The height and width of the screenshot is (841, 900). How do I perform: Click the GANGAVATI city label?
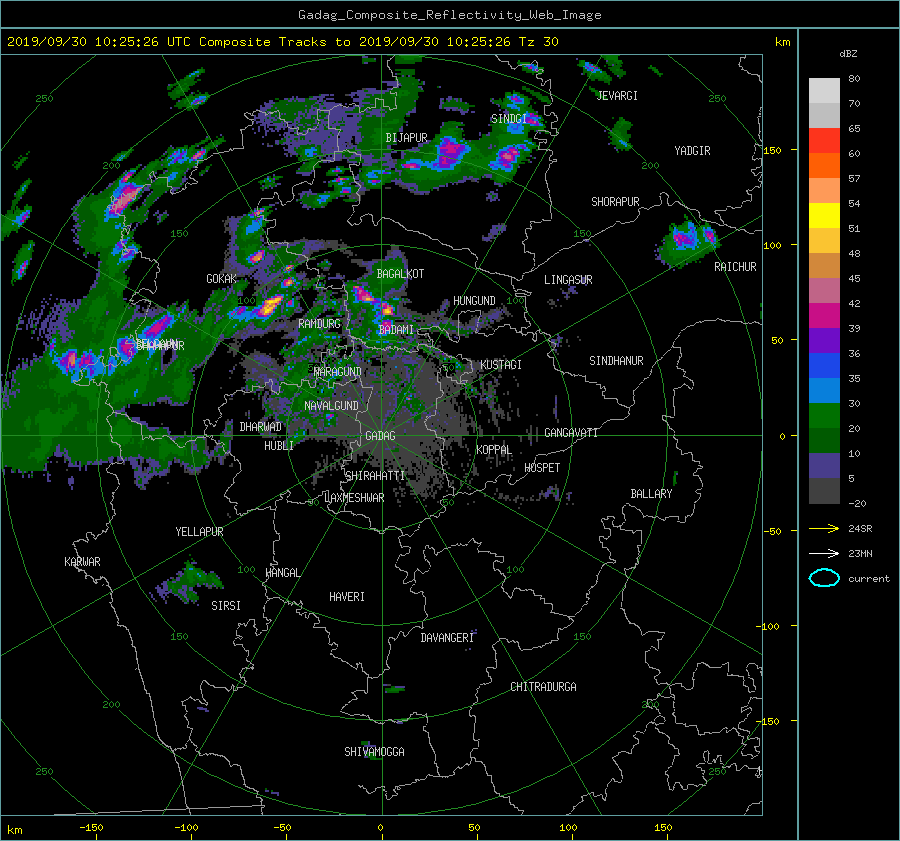(x=571, y=433)
